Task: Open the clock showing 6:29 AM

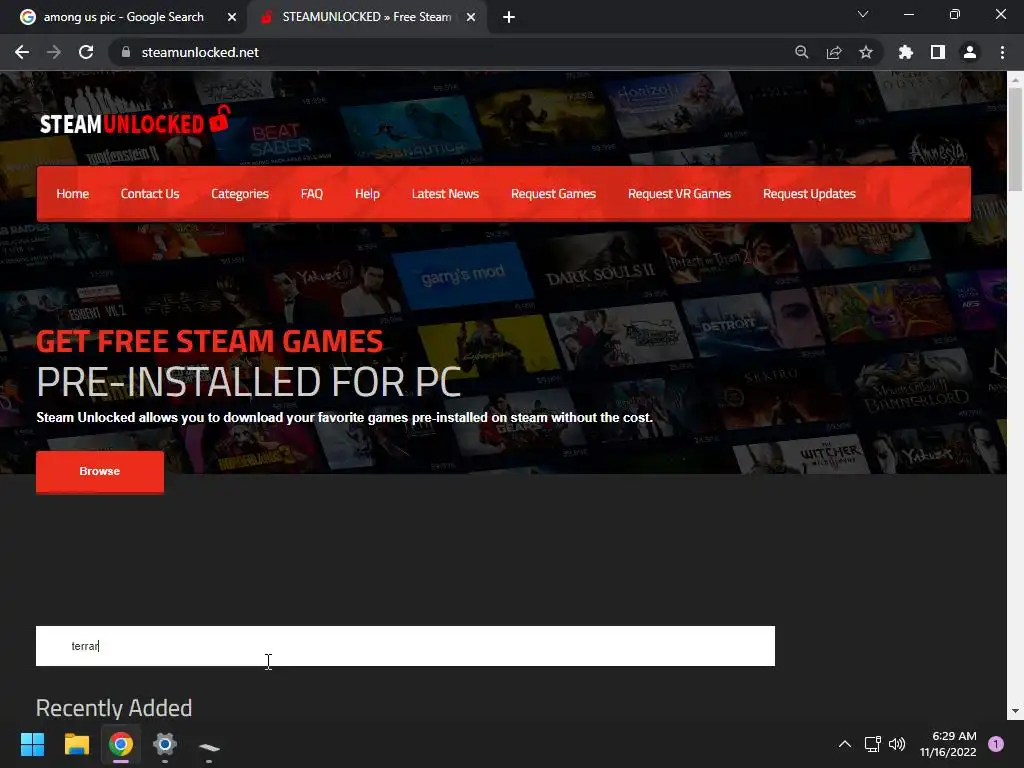Action: 948,744
